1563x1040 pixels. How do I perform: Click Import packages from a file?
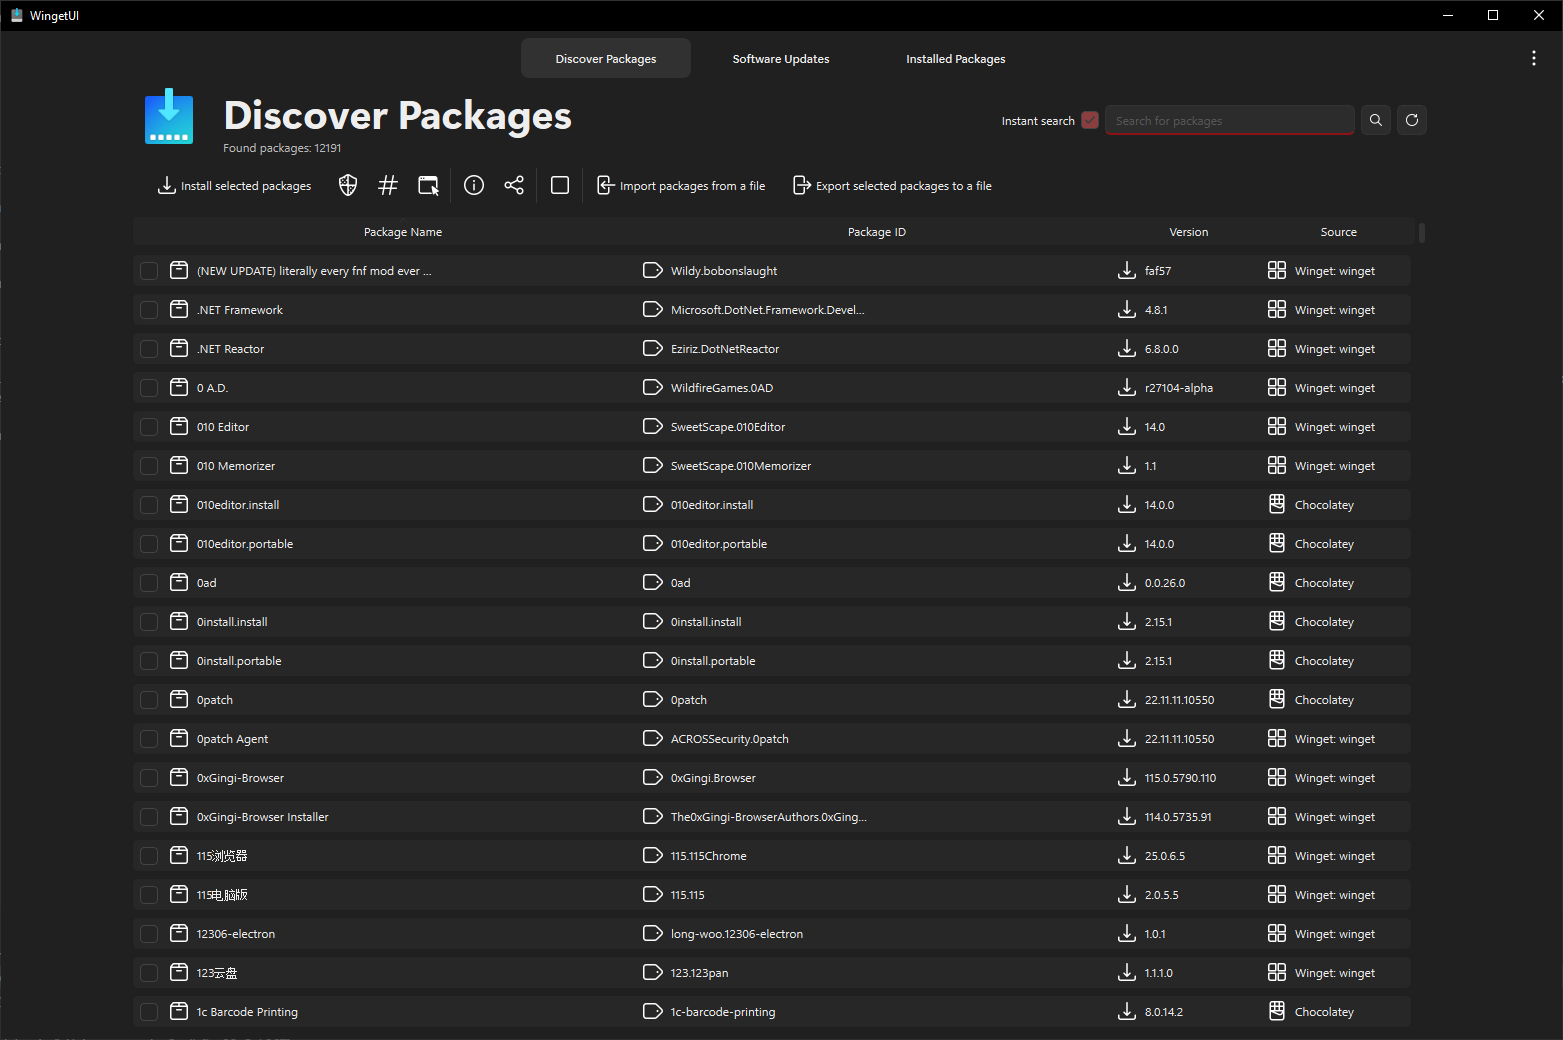click(682, 185)
